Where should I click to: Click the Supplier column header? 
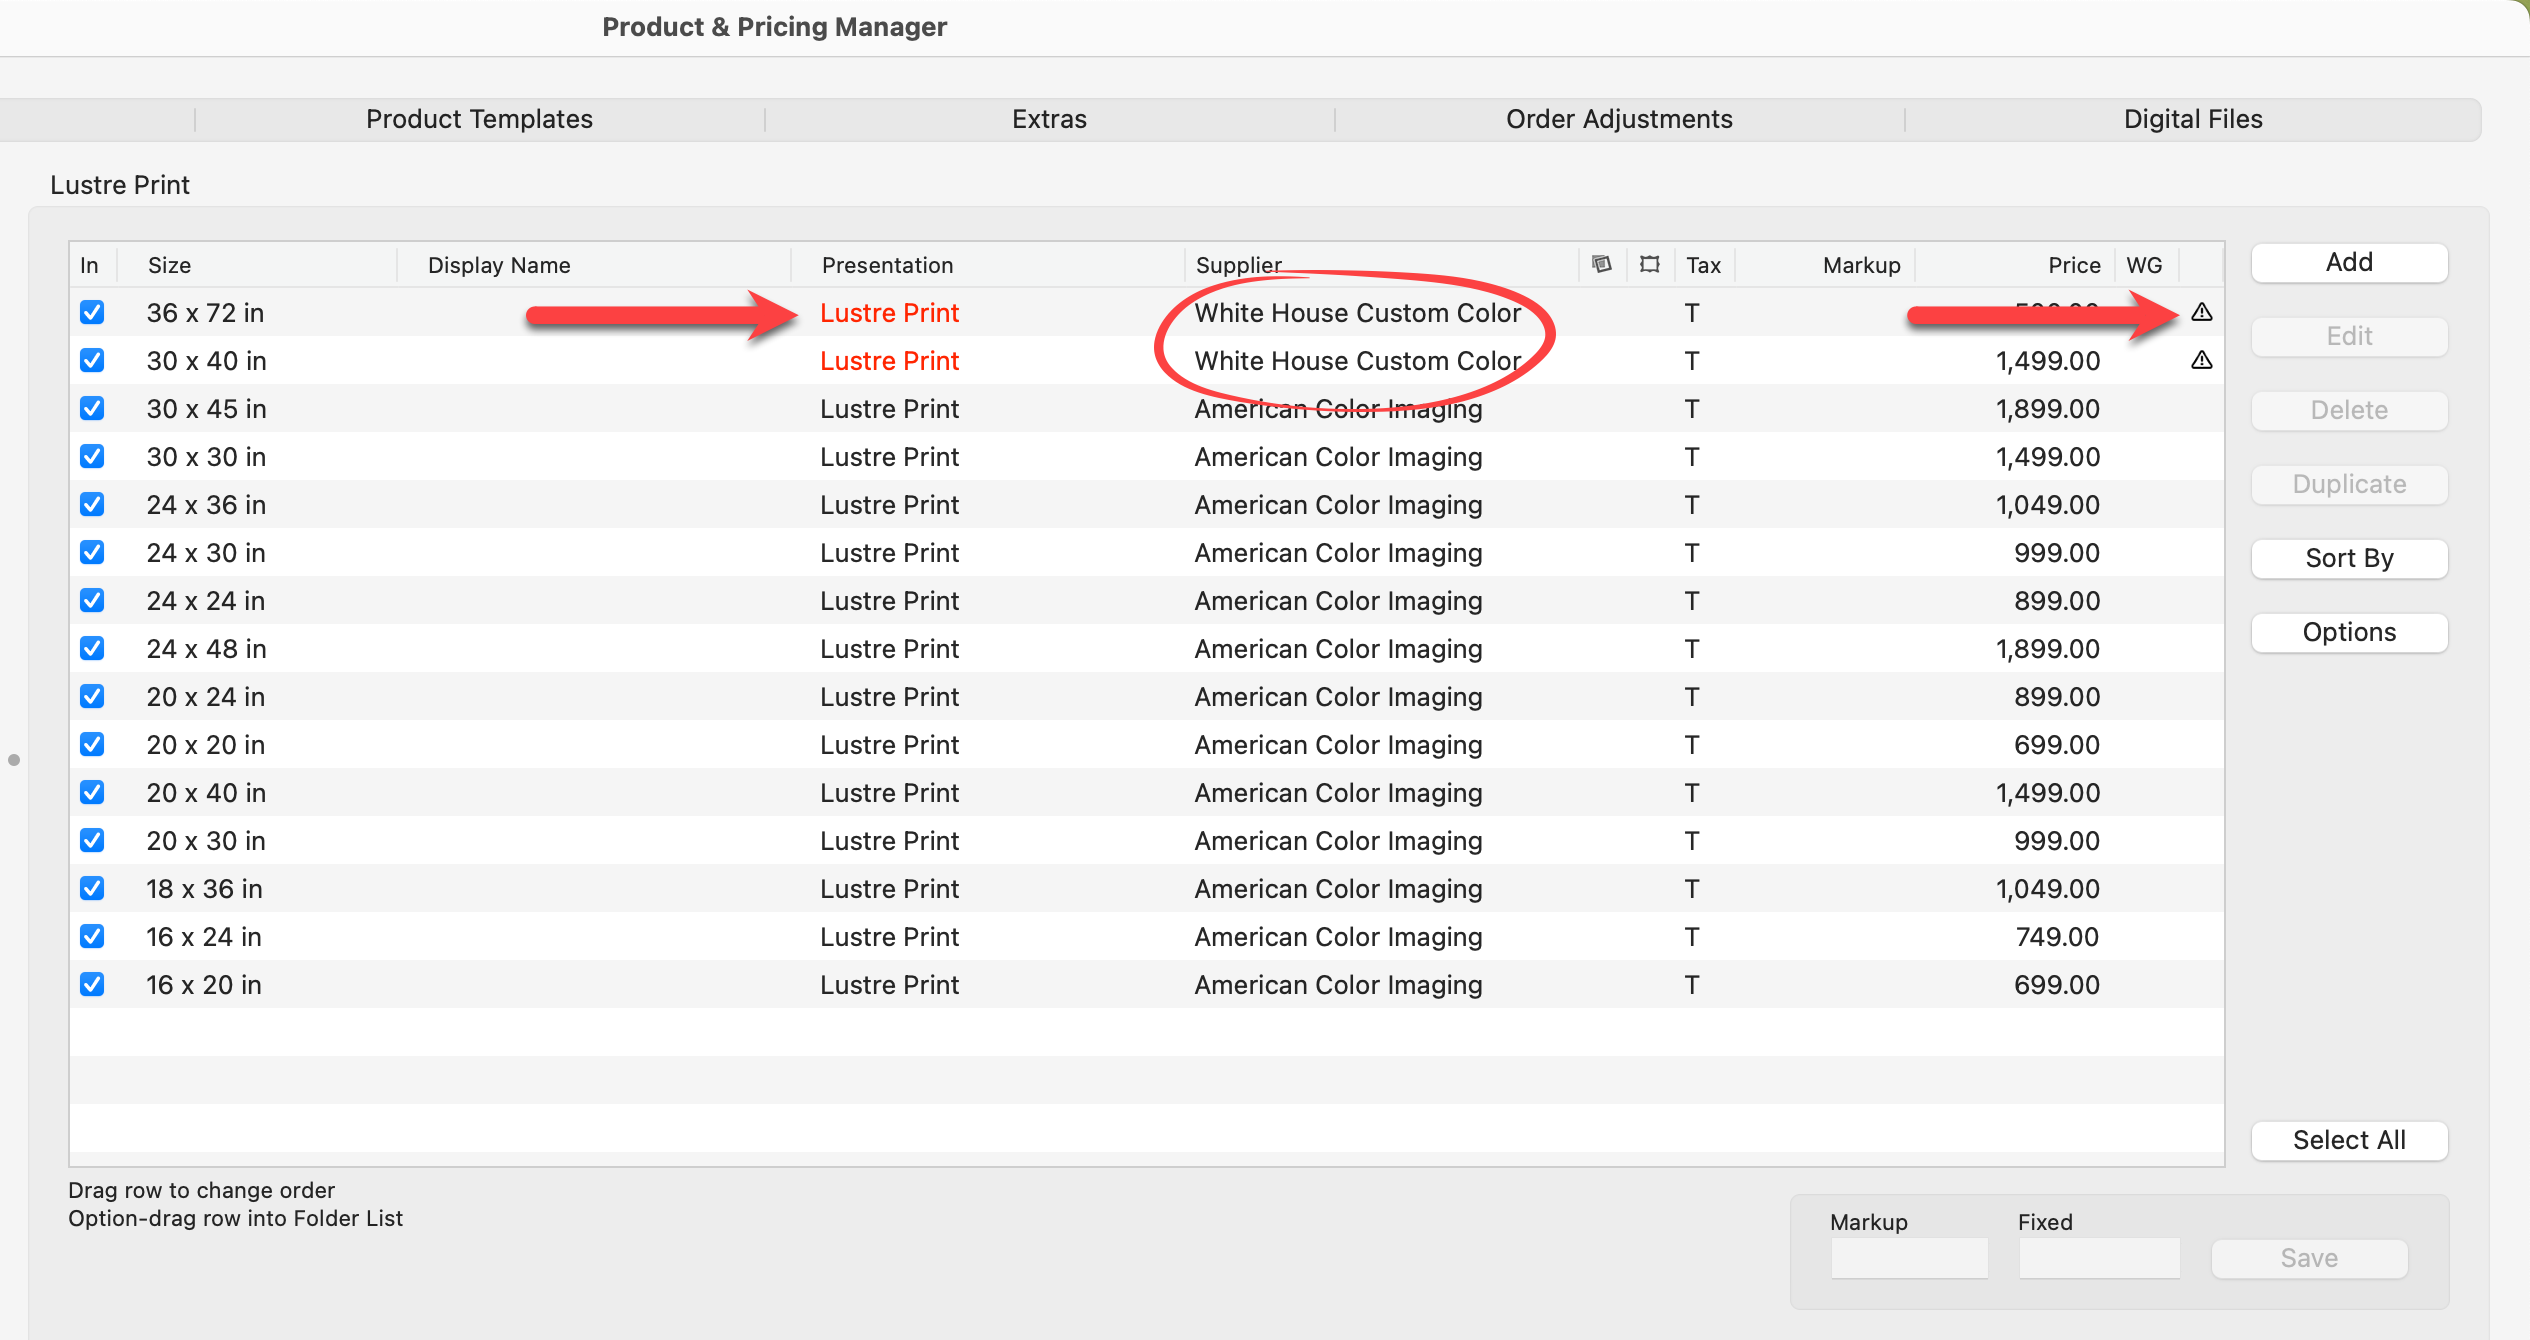pos(1238,265)
